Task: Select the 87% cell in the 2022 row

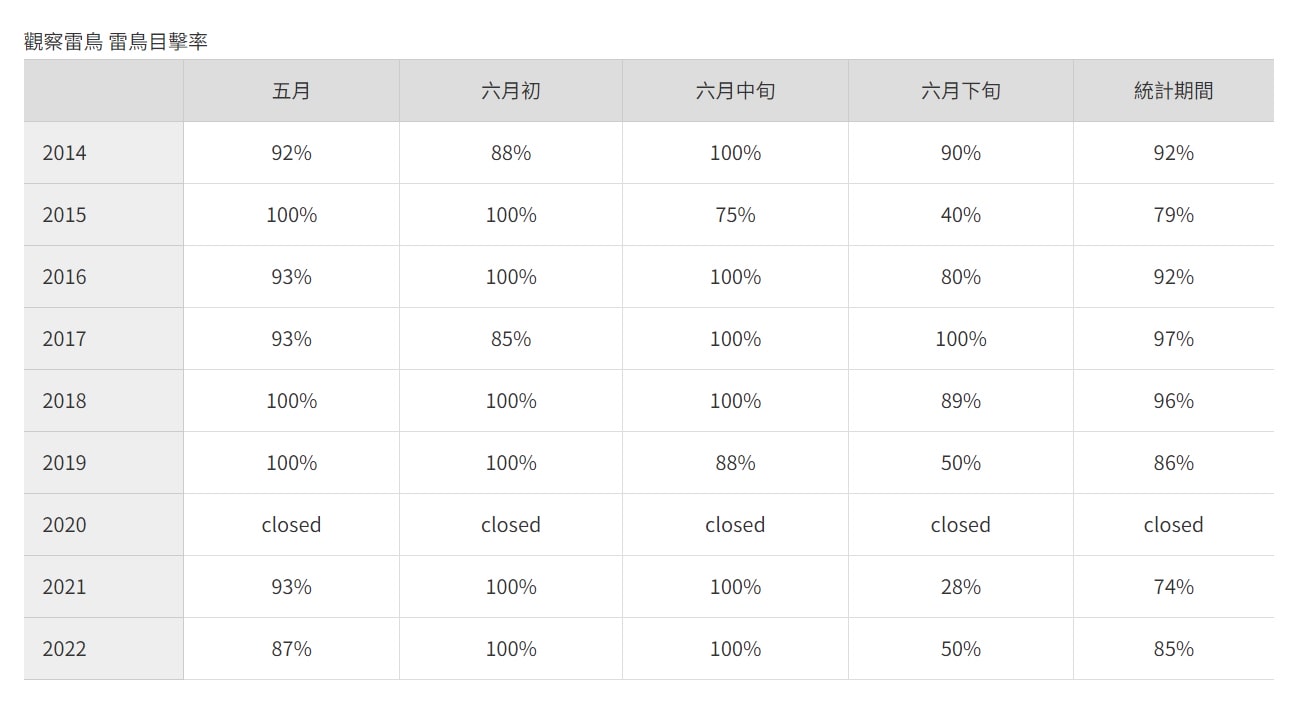Action: coord(291,649)
